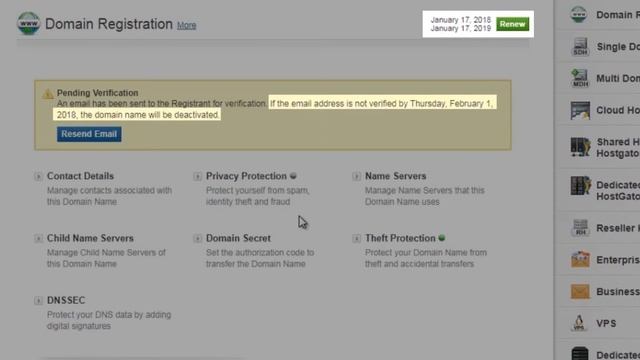
Task: Click the green Renew button
Action: coord(513,24)
